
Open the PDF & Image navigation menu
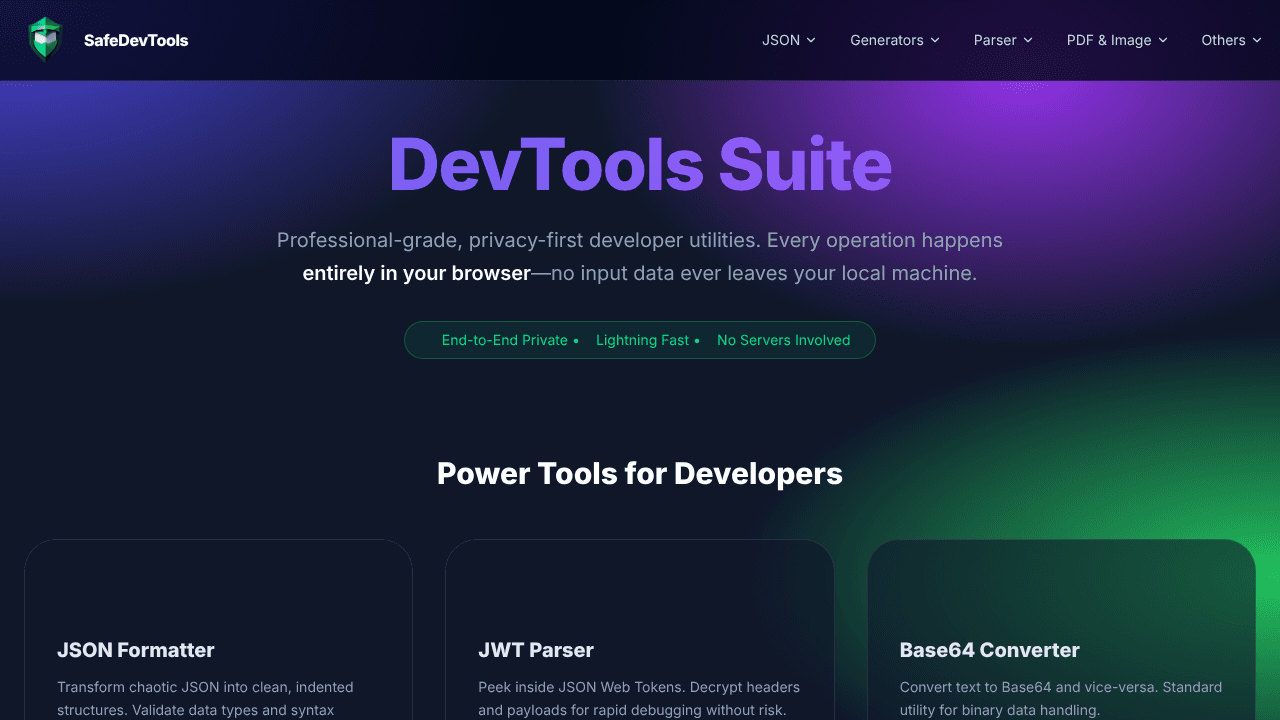click(x=1117, y=40)
